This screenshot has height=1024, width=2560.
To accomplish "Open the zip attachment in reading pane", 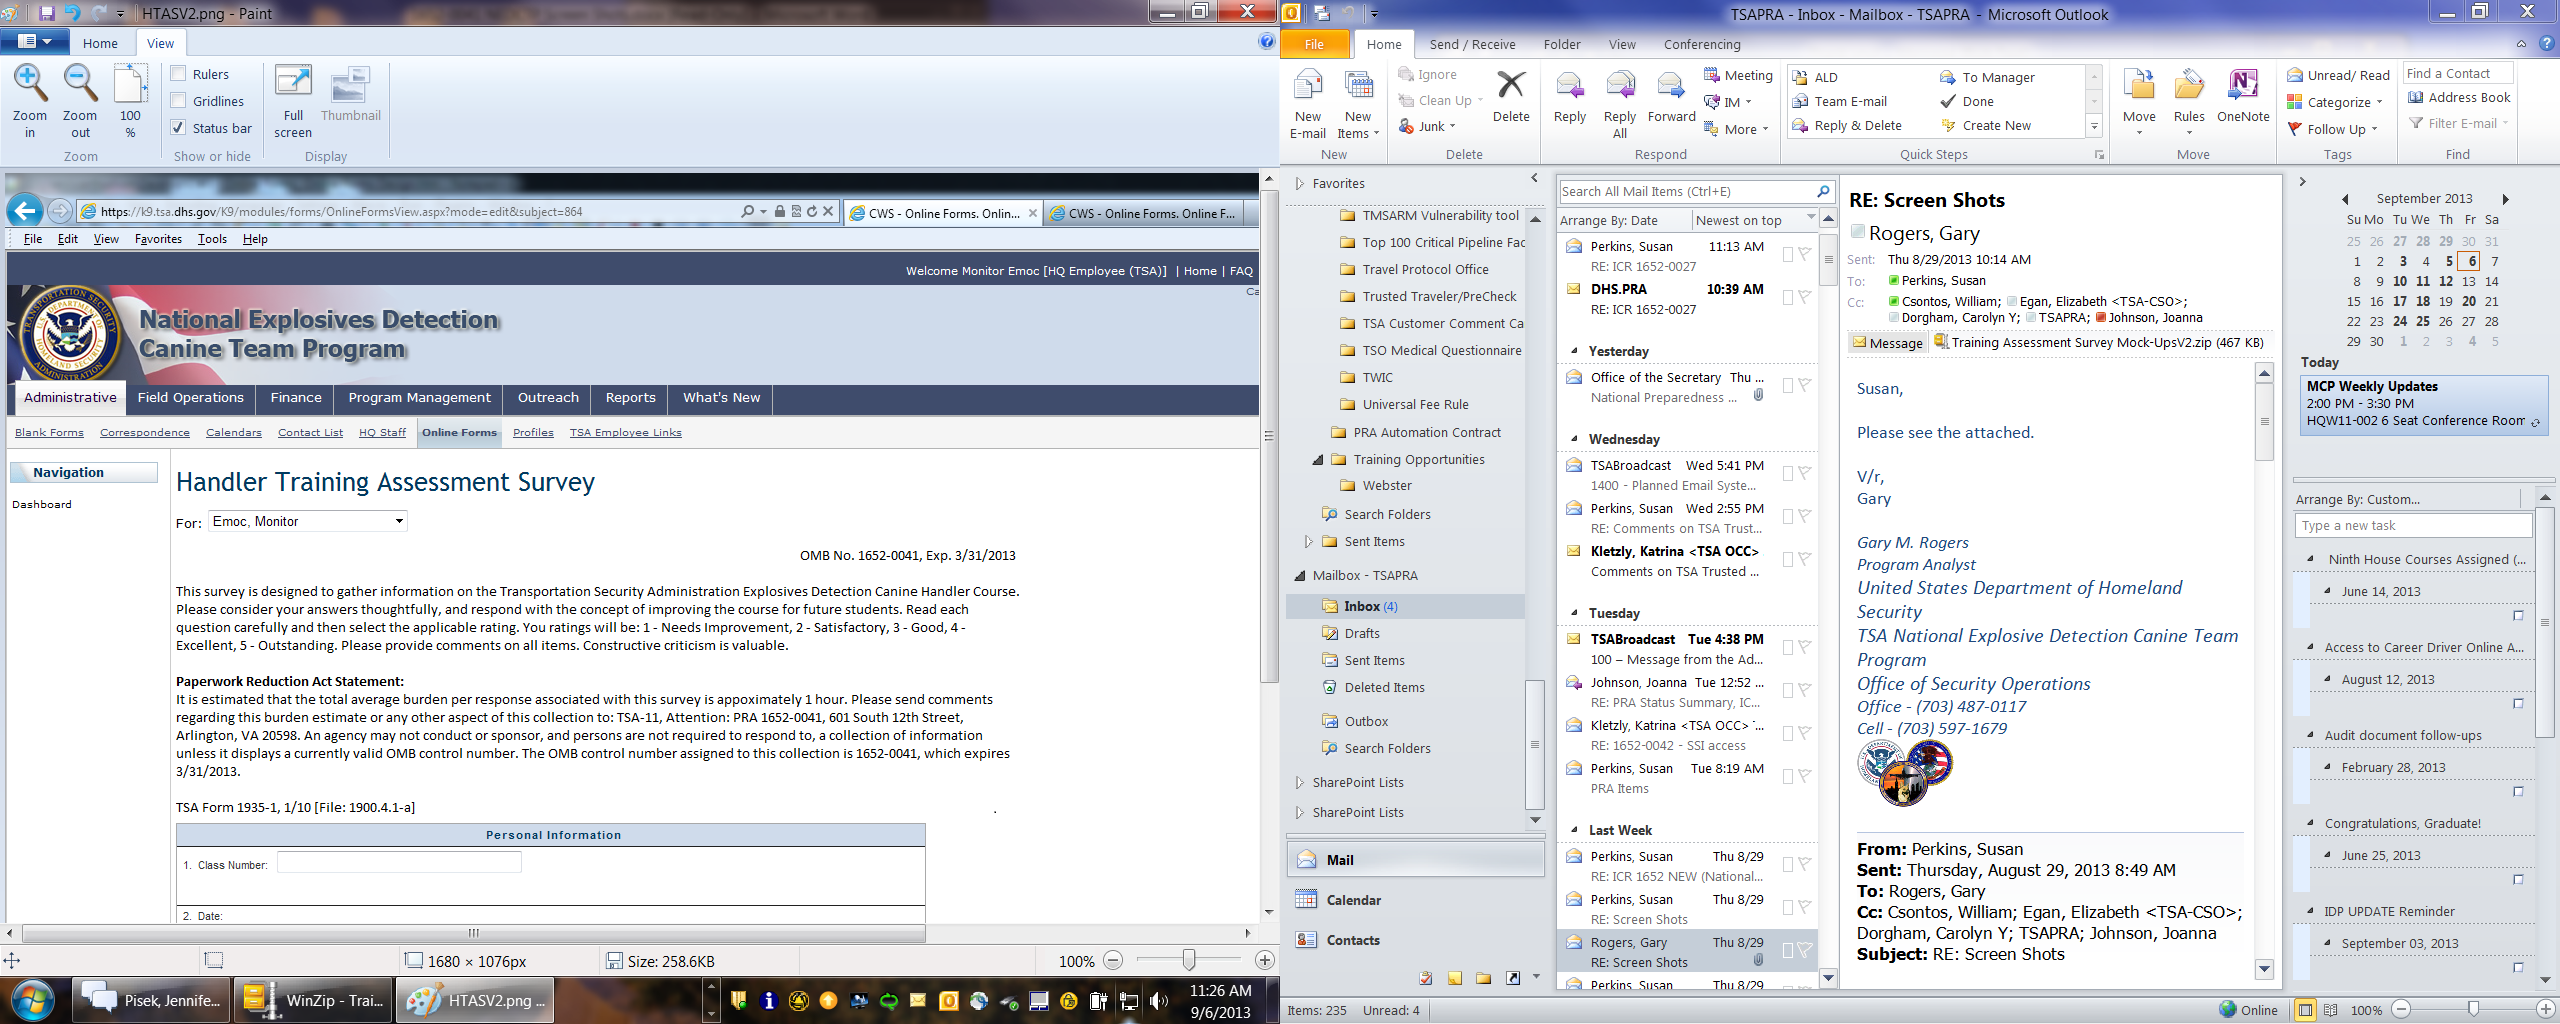I will (2099, 342).
